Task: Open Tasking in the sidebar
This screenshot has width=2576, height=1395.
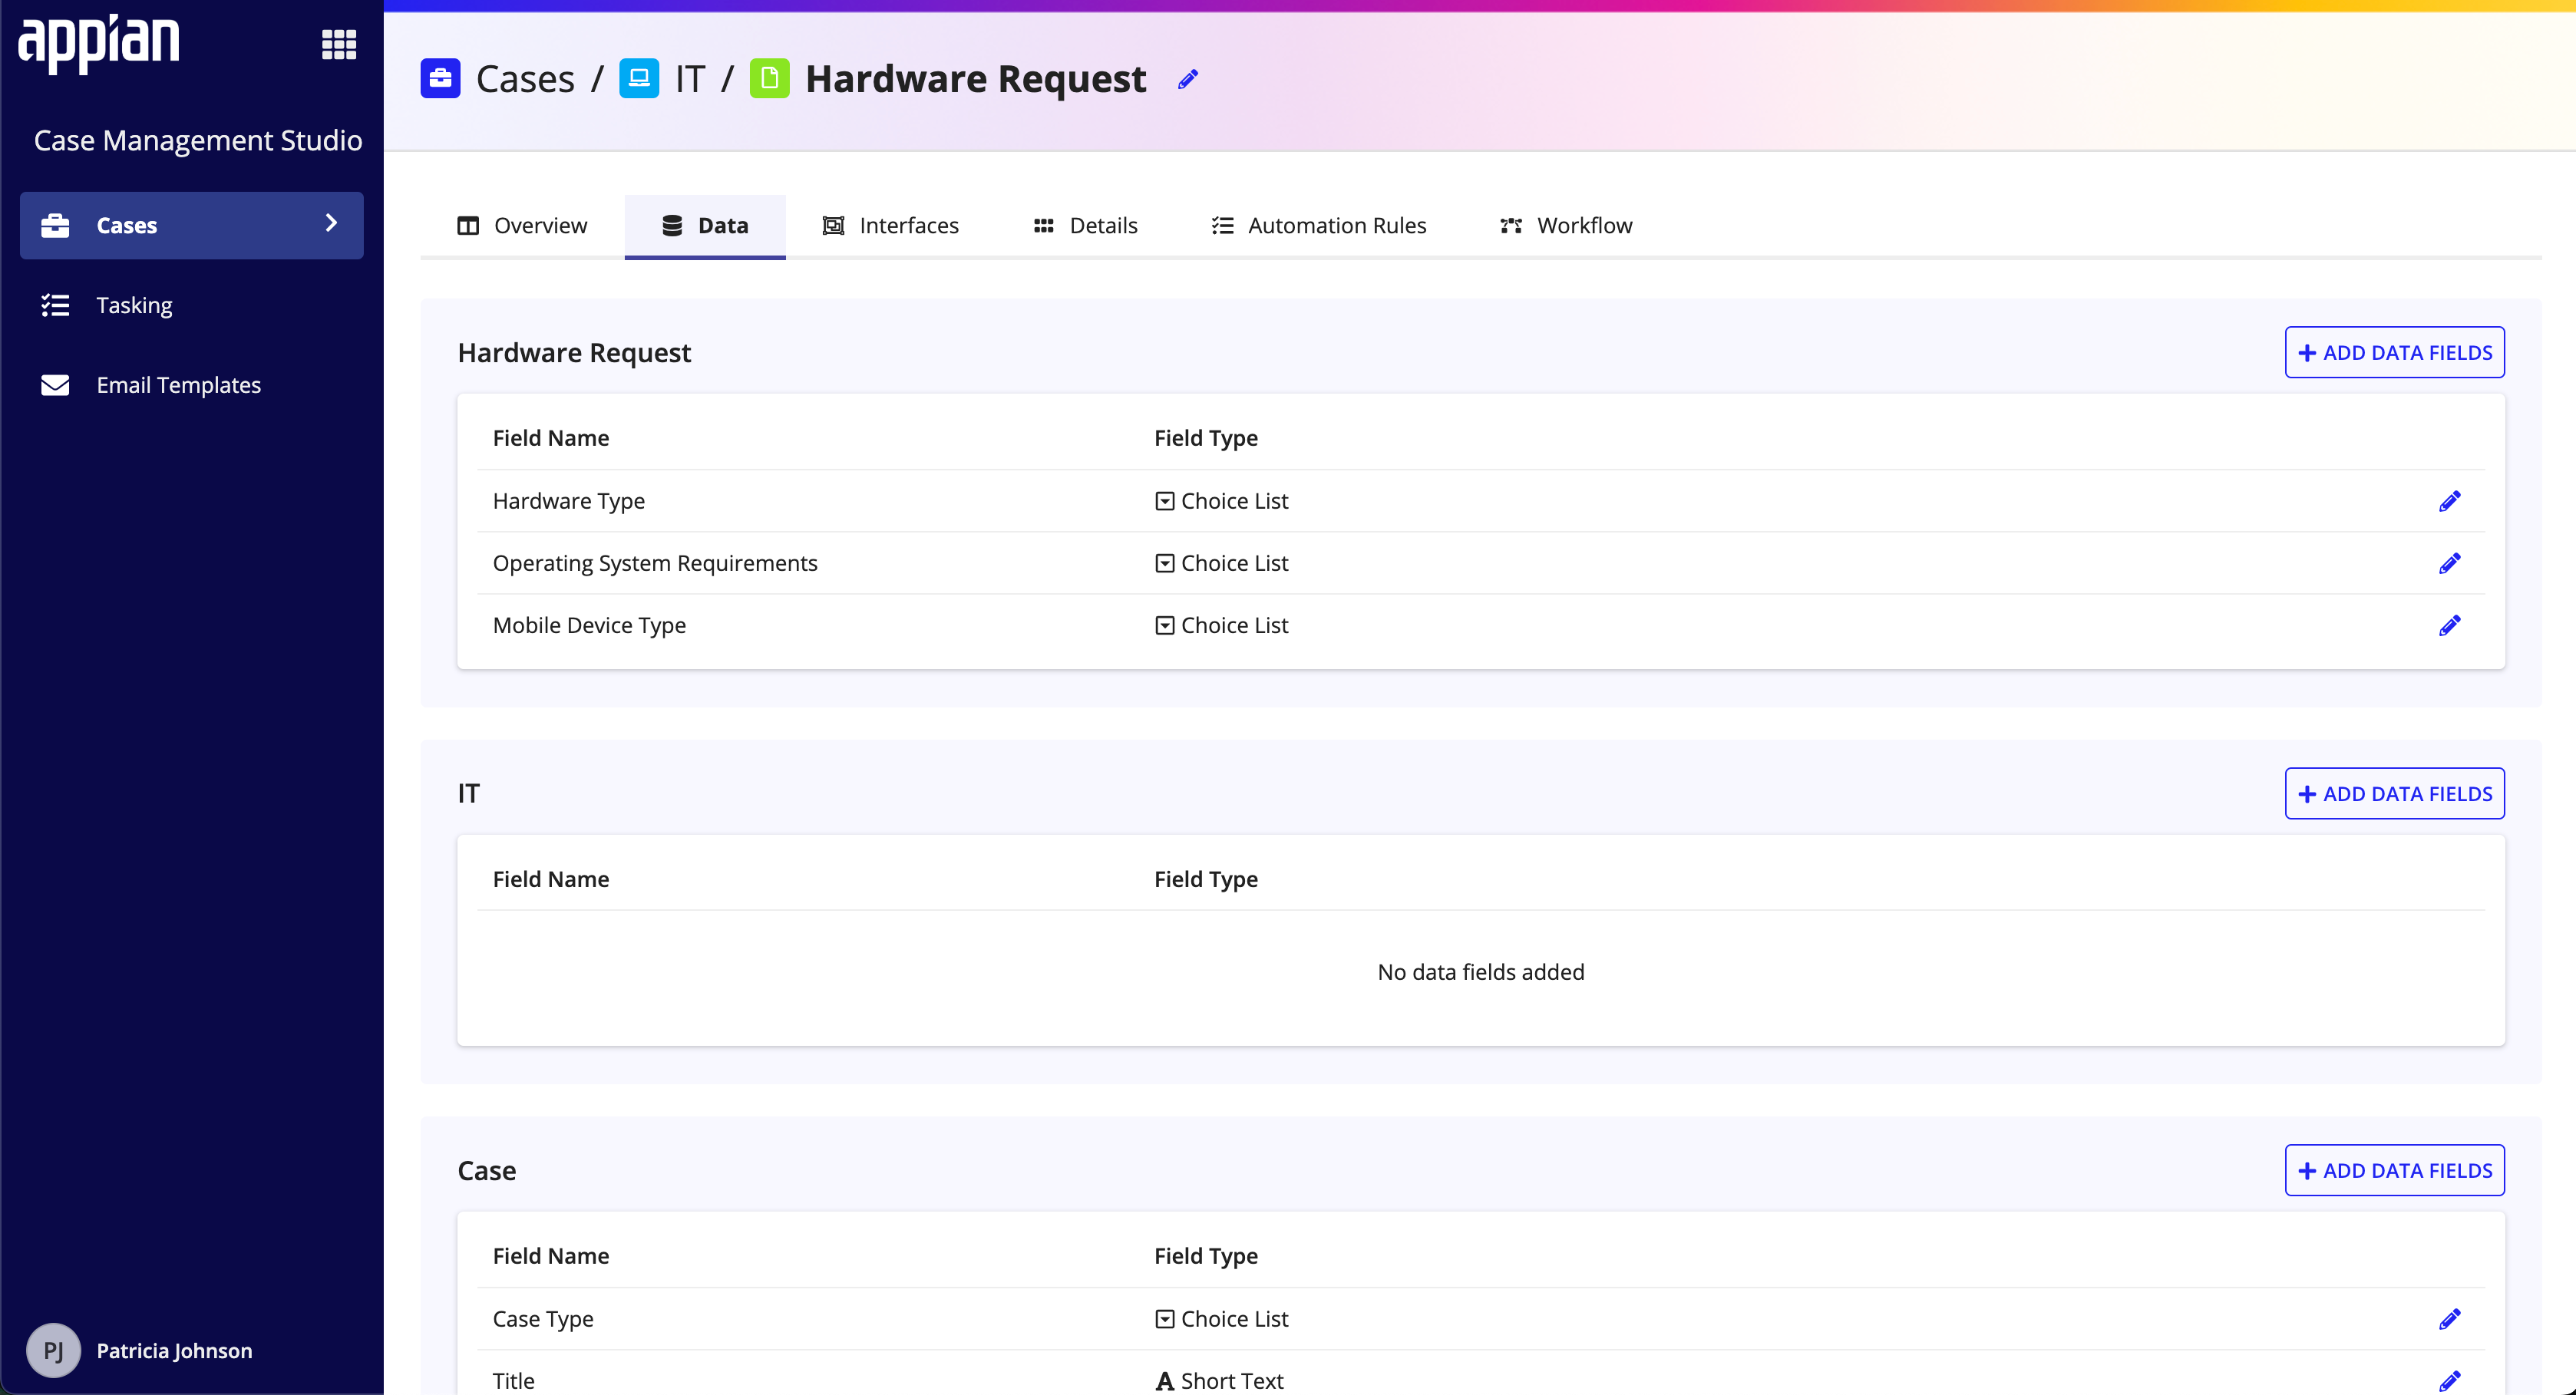Action: click(191, 305)
